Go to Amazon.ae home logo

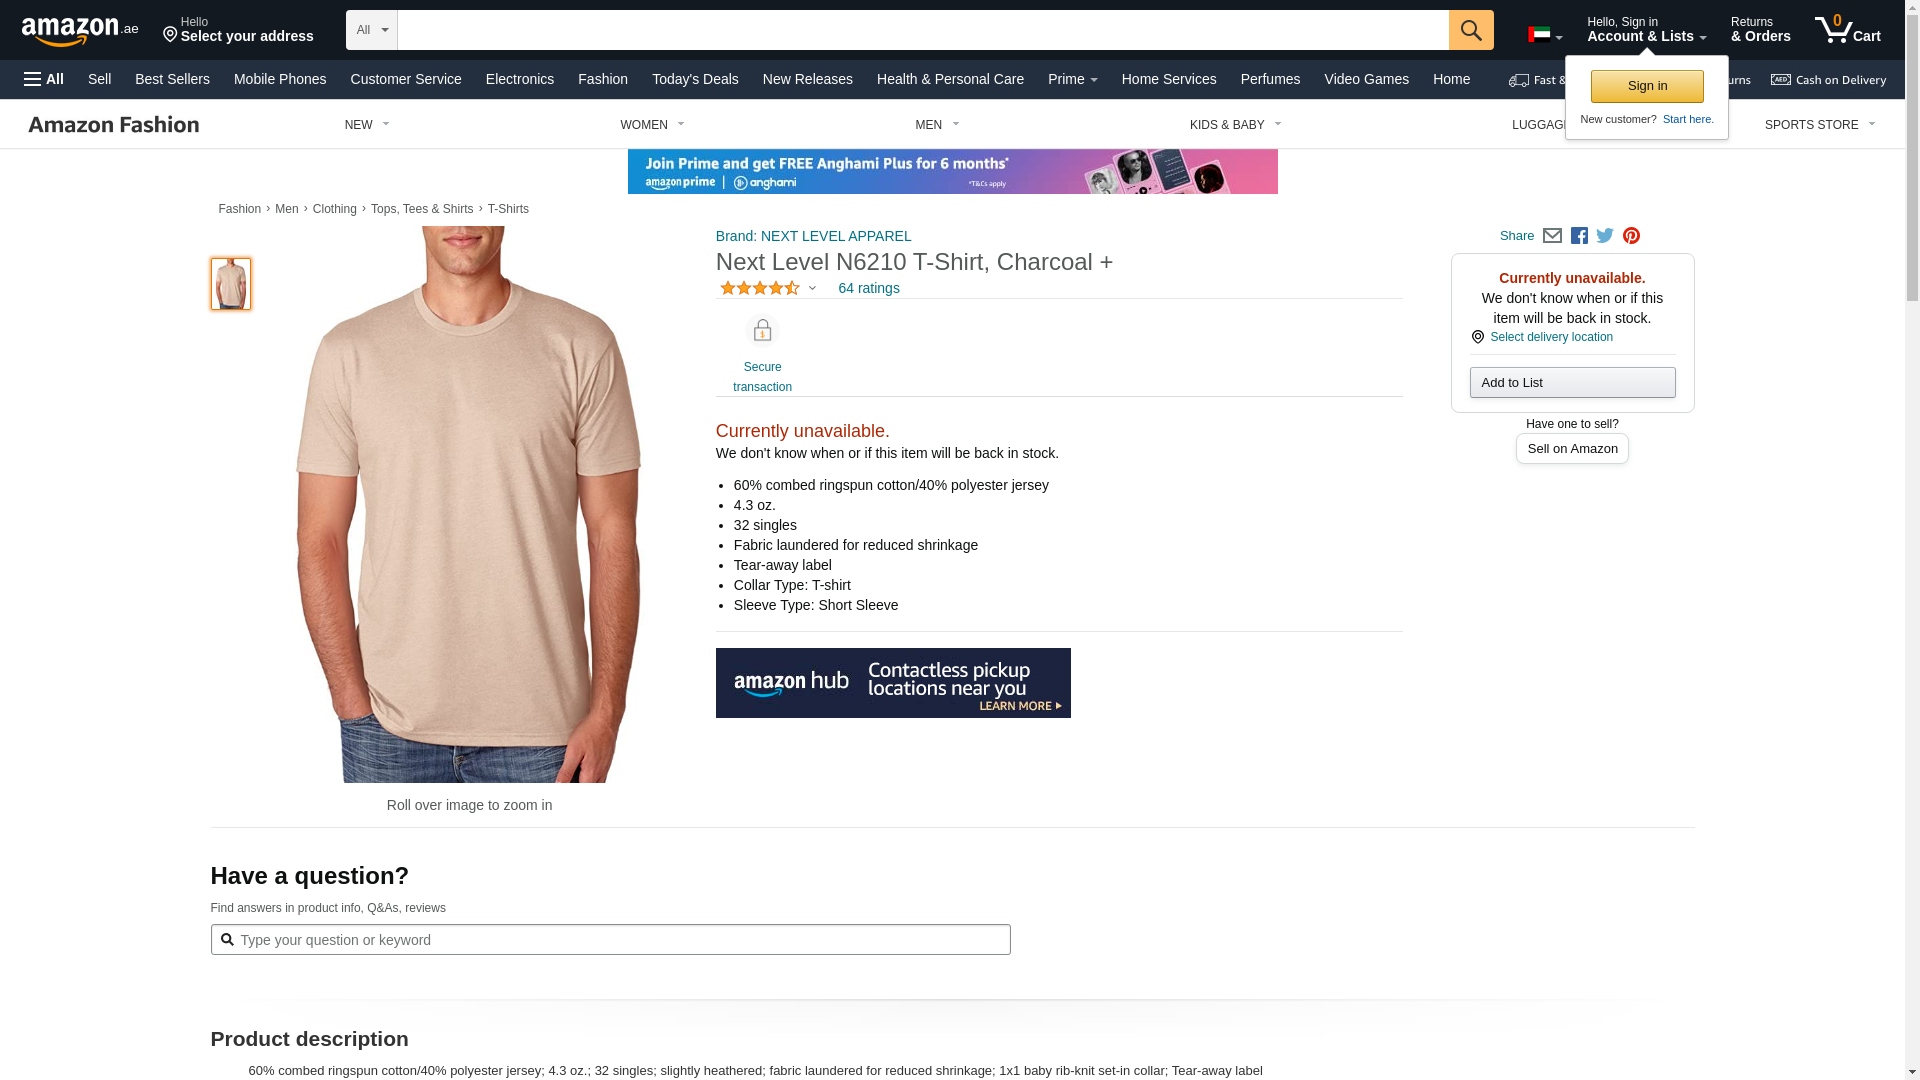point(80,31)
